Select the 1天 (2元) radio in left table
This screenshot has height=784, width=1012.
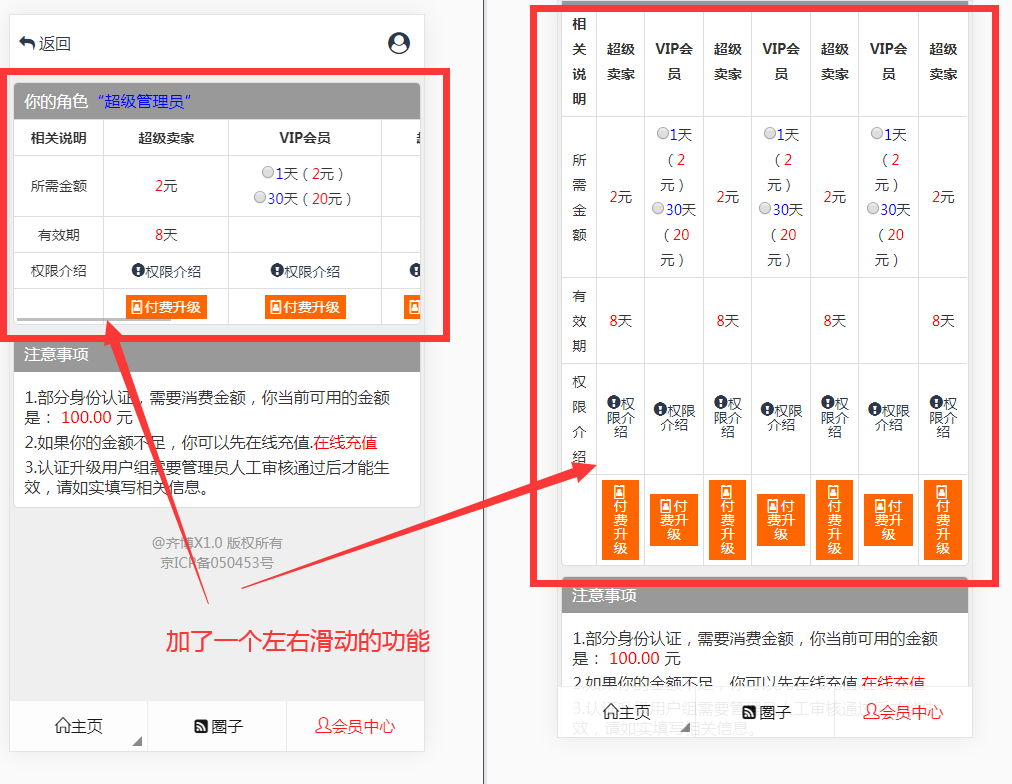(268, 173)
